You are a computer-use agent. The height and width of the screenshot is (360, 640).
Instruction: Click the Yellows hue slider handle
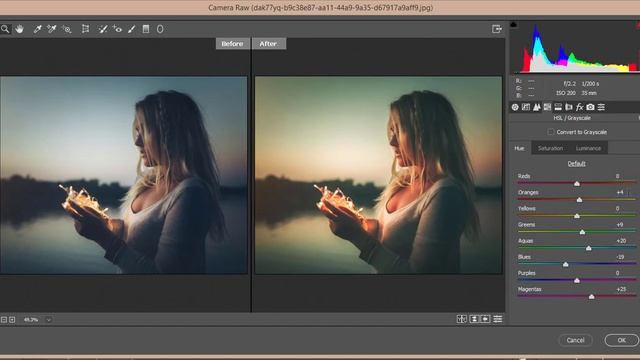pos(577,216)
